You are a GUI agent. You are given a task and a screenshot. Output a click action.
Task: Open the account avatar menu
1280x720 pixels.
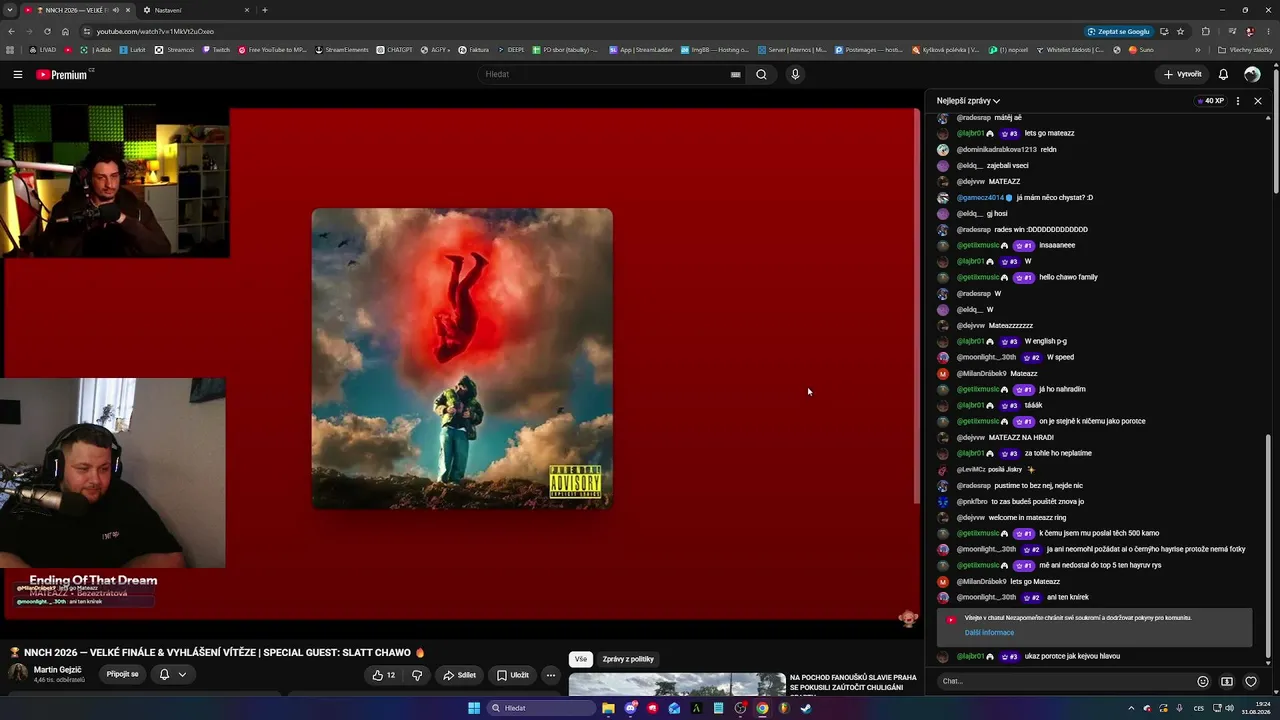(x=1252, y=74)
